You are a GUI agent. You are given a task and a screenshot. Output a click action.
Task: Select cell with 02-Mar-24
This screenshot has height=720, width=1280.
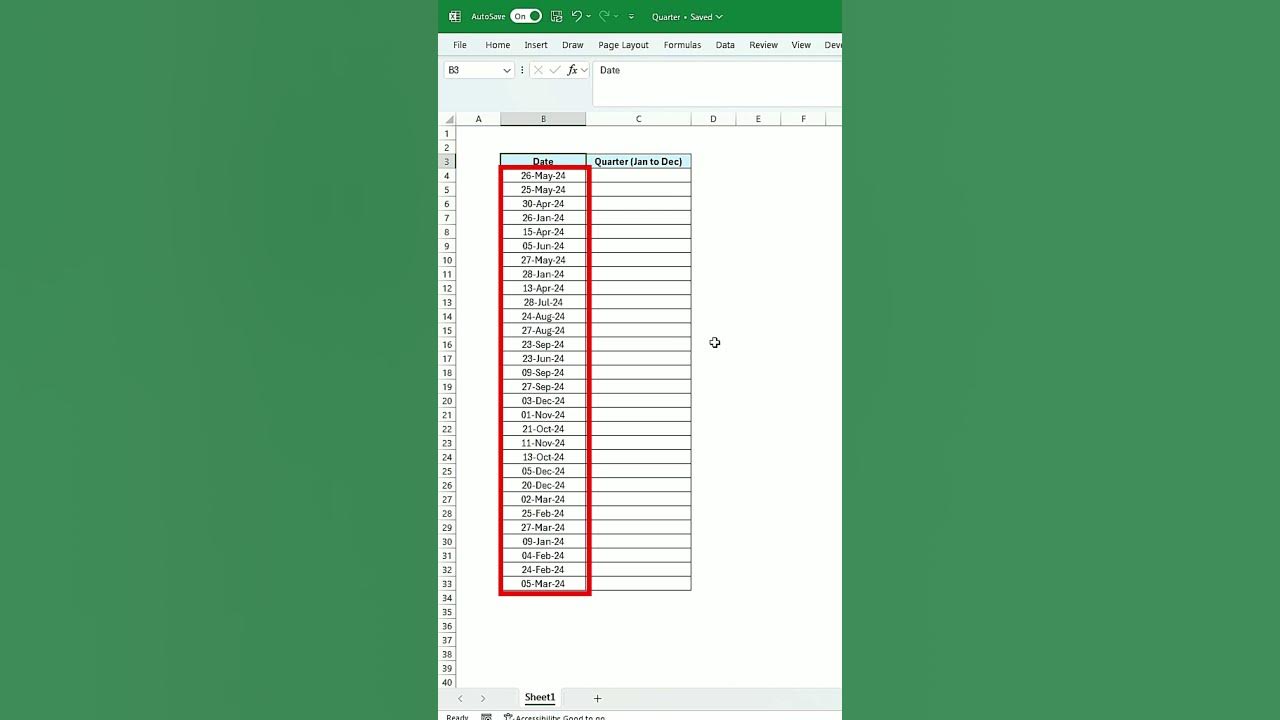pyautogui.click(x=543, y=499)
